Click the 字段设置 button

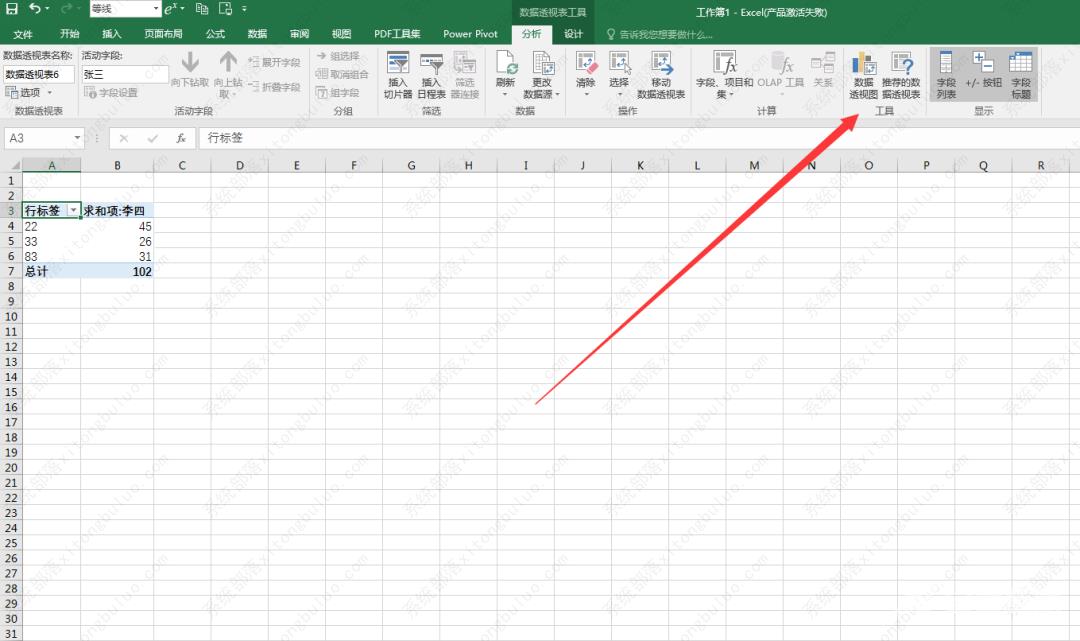coord(111,92)
